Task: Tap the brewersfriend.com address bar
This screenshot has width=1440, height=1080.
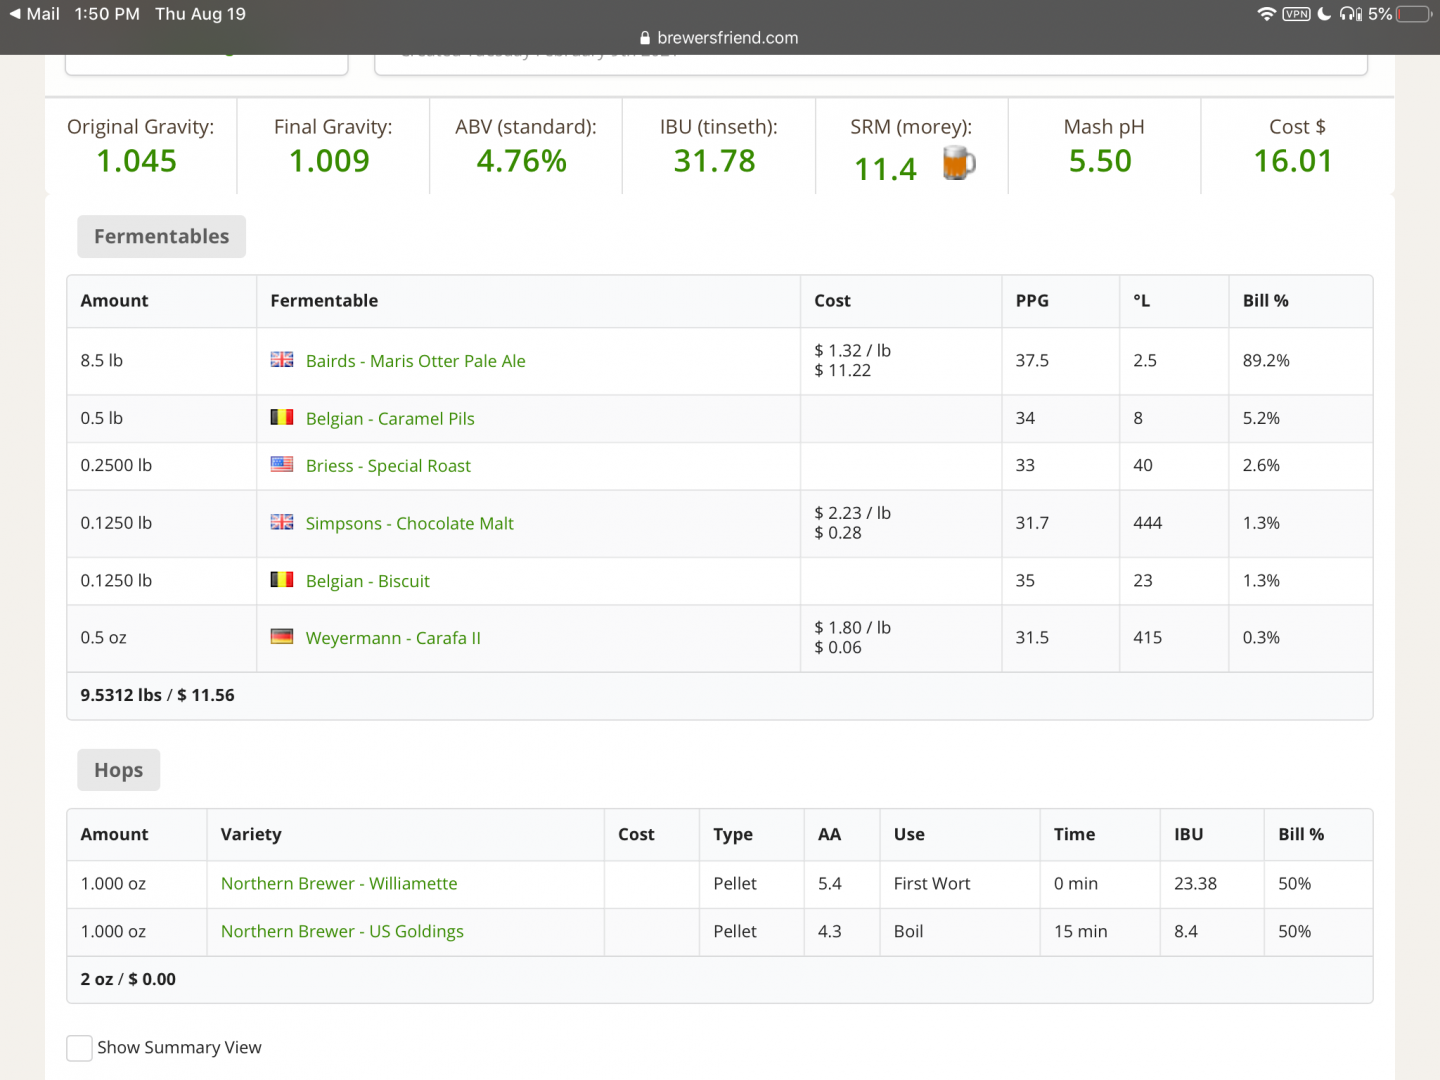Action: [x=727, y=38]
